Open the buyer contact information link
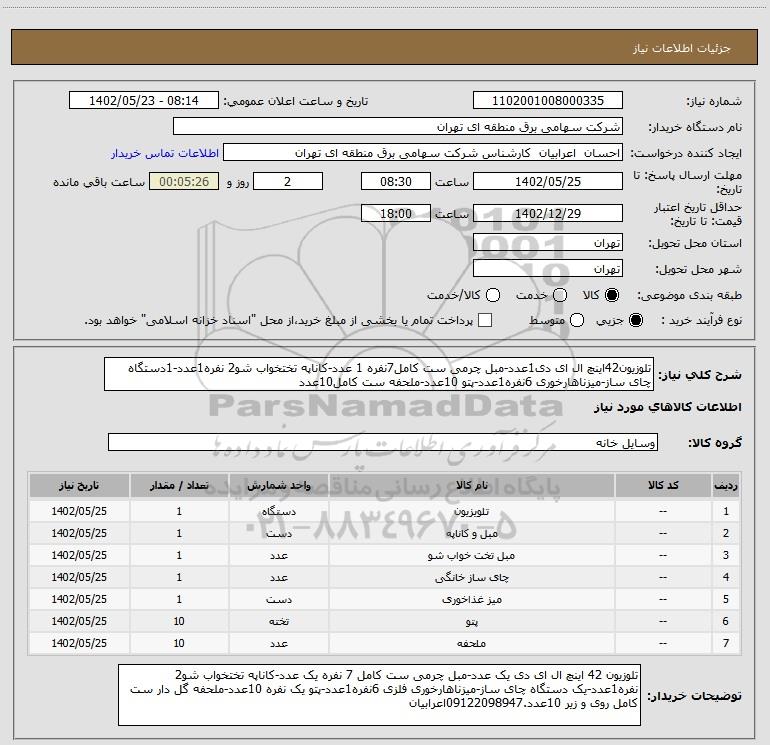 (x=165, y=153)
